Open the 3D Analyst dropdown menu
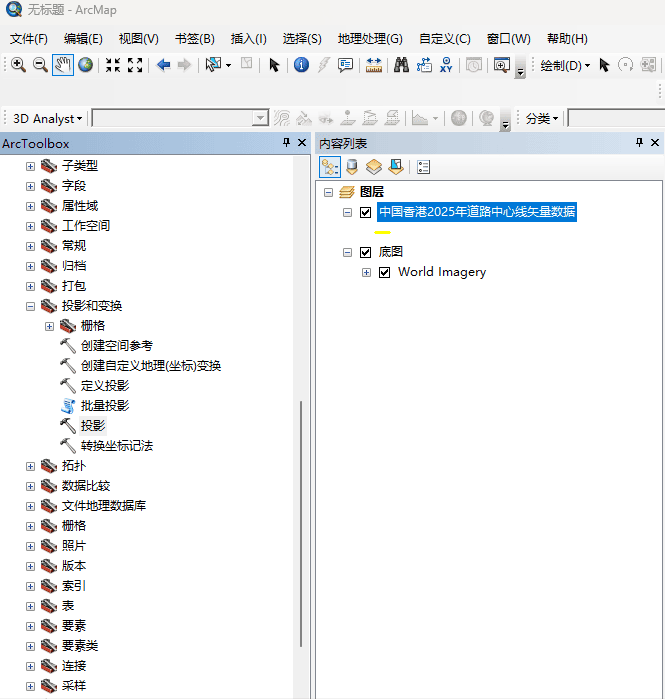Viewport: 665px width, 699px height. (47, 119)
